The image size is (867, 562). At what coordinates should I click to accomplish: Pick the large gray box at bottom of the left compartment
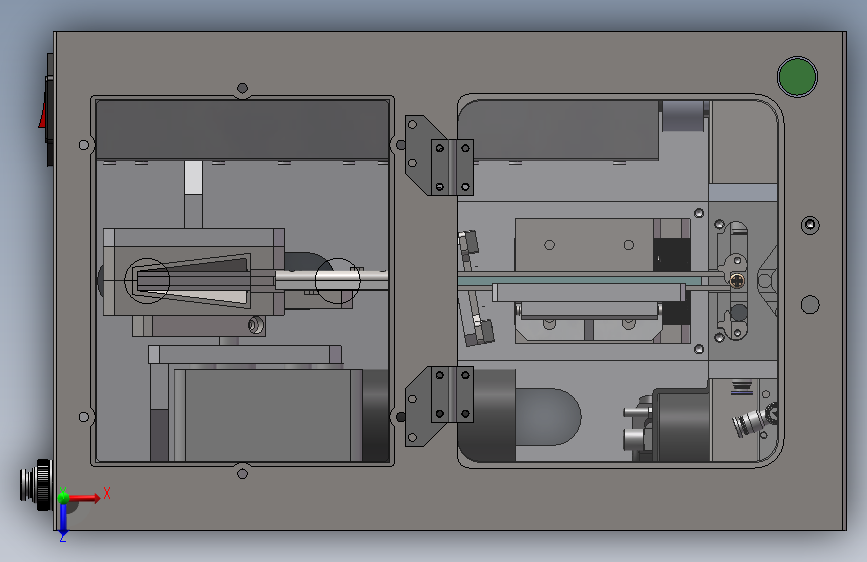coord(268,415)
